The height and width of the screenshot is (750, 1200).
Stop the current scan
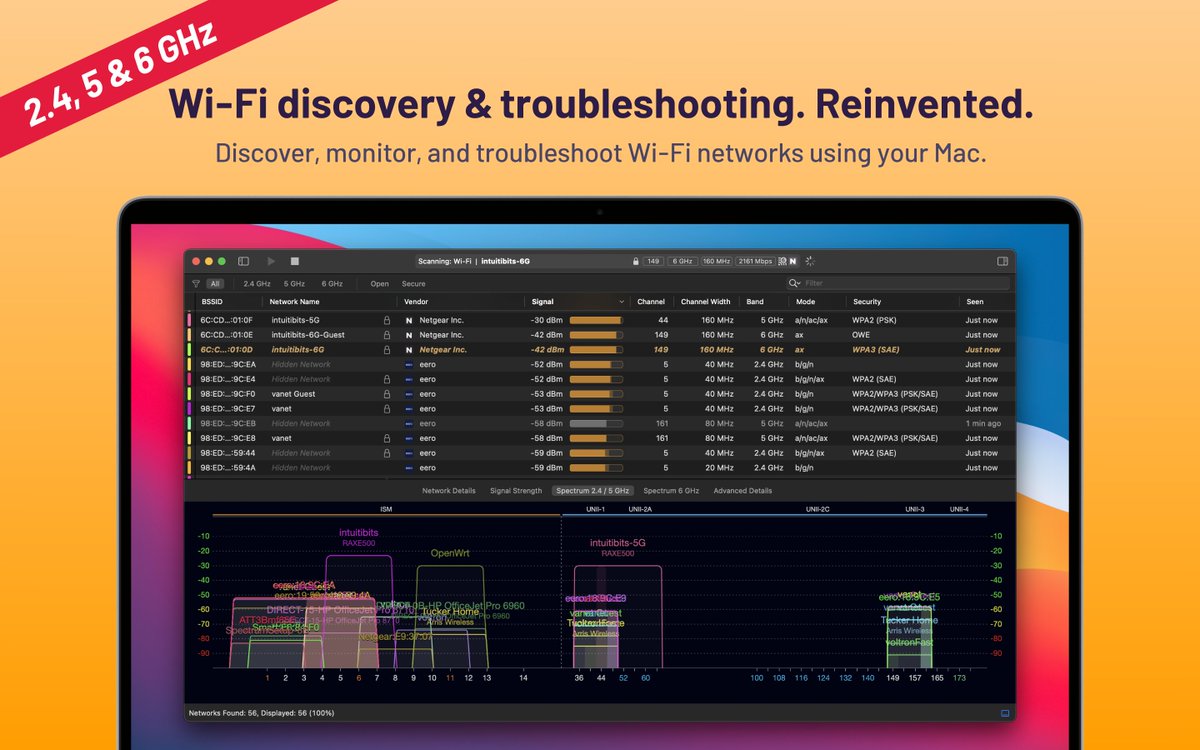pyautogui.click(x=294, y=261)
